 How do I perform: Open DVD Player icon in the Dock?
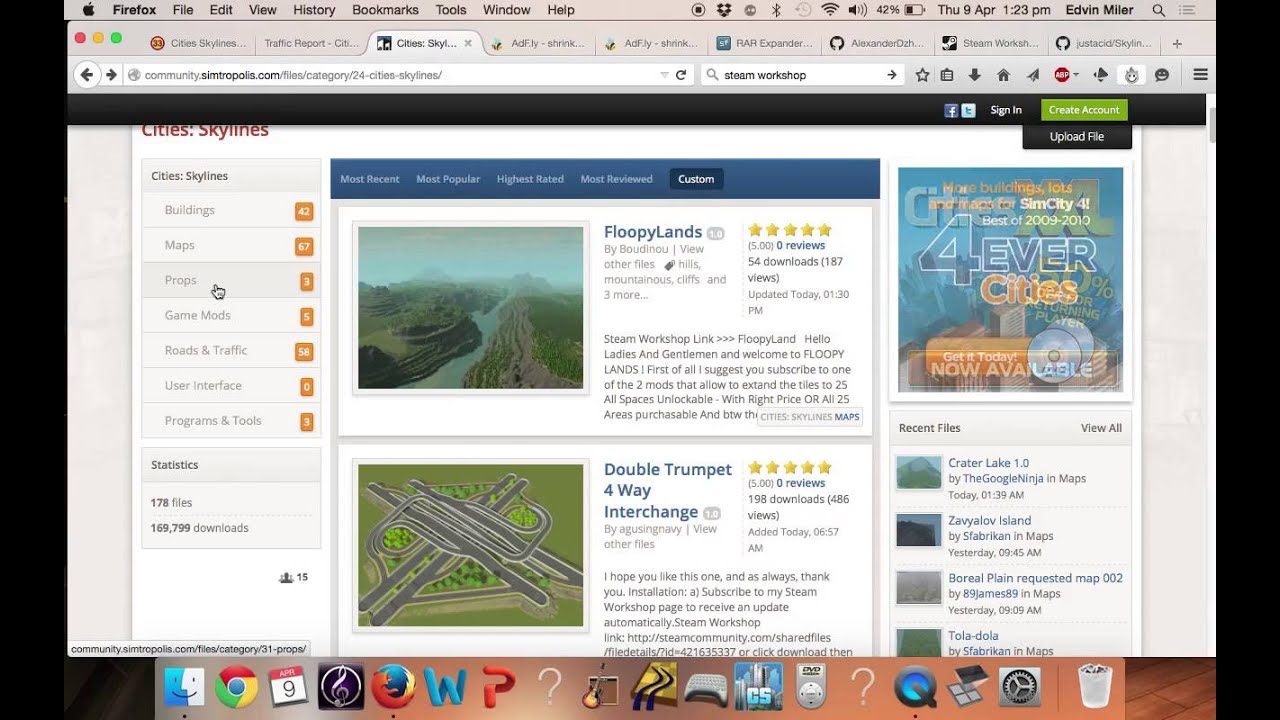(x=810, y=688)
